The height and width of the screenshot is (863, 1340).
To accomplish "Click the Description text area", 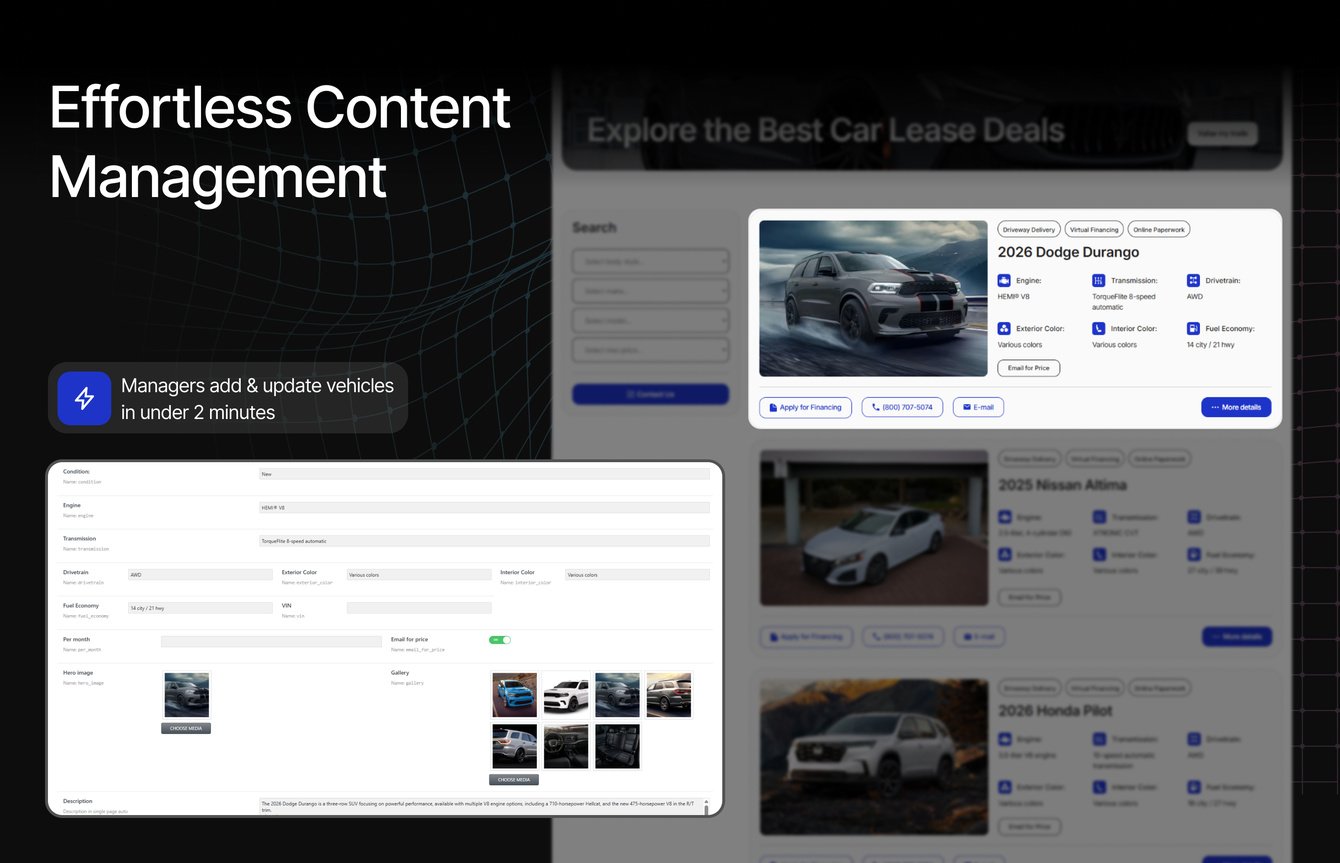I will (x=484, y=806).
